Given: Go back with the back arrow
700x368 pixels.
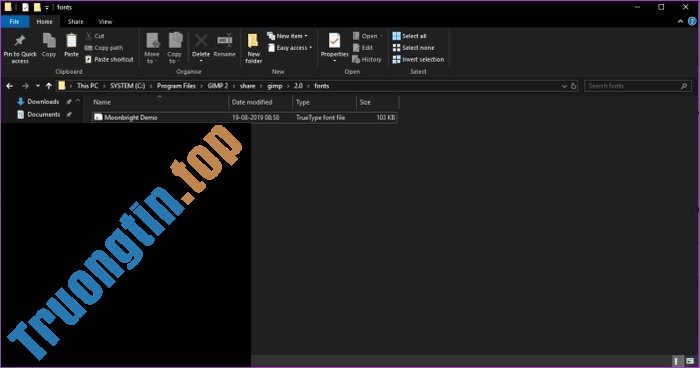Looking at the screenshot, I should click(10, 86).
